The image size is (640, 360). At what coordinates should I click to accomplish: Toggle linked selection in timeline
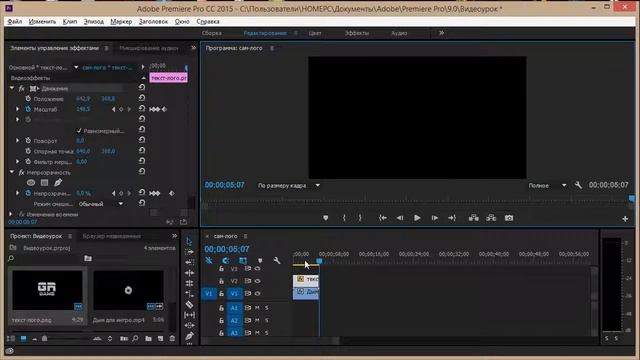243,260
